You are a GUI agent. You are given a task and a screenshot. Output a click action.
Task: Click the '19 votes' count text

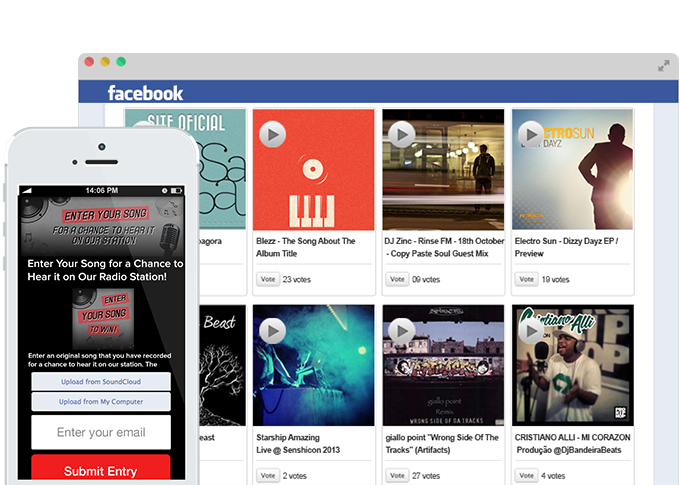click(x=555, y=280)
